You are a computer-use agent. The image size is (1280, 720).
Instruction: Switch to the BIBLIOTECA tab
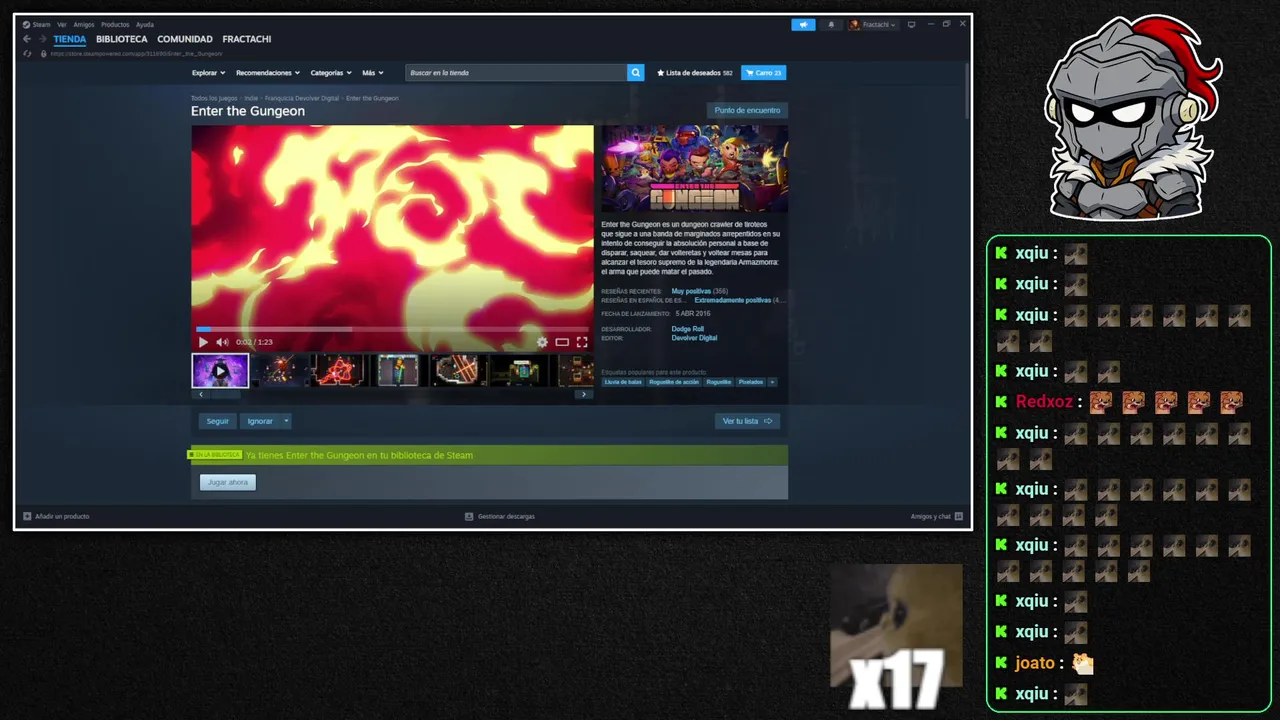[122, 39]
